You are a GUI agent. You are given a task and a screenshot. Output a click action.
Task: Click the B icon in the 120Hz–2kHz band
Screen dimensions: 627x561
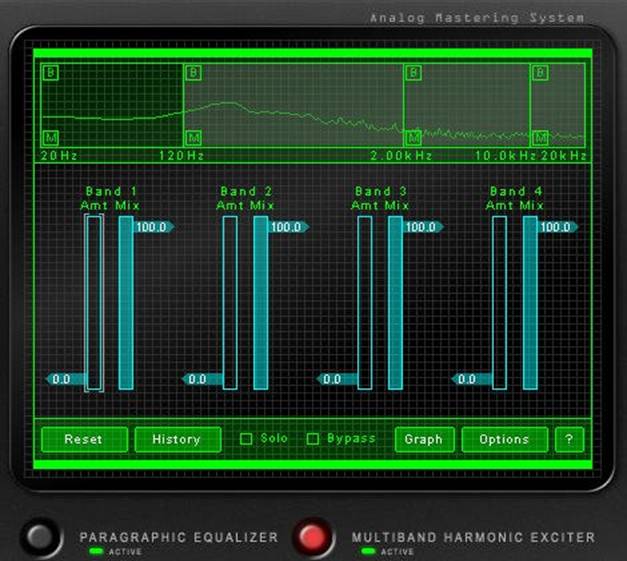[x=193, y=73]
